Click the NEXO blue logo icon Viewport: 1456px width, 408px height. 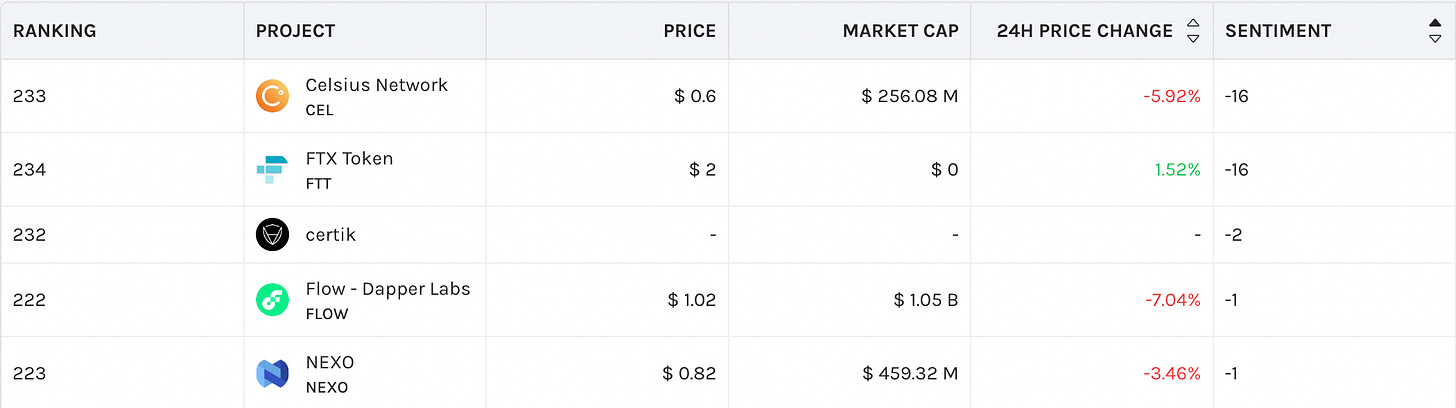tap(272, 374)
